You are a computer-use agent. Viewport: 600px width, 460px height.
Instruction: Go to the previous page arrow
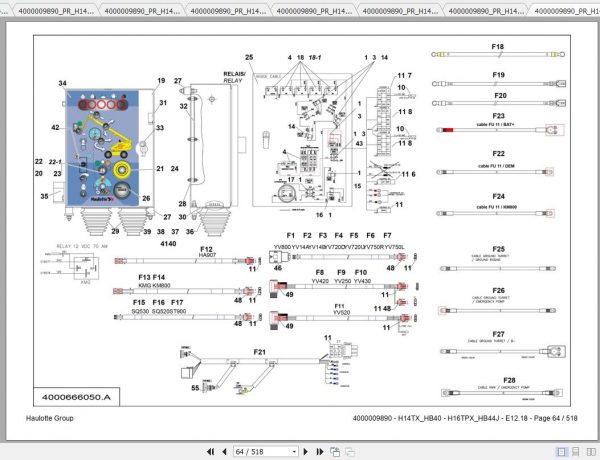point(225,452)
